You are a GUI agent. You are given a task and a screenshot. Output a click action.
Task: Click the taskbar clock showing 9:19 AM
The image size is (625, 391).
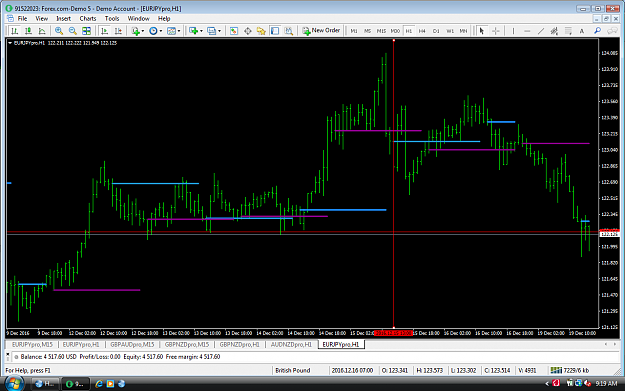click(x=606, y=383)
